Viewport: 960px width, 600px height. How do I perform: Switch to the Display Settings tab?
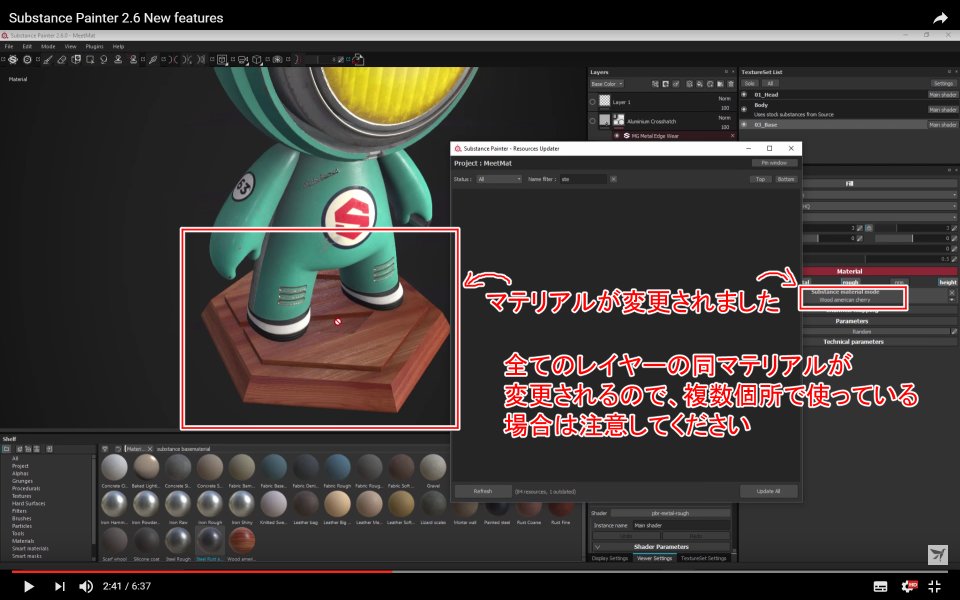(610, 558)
